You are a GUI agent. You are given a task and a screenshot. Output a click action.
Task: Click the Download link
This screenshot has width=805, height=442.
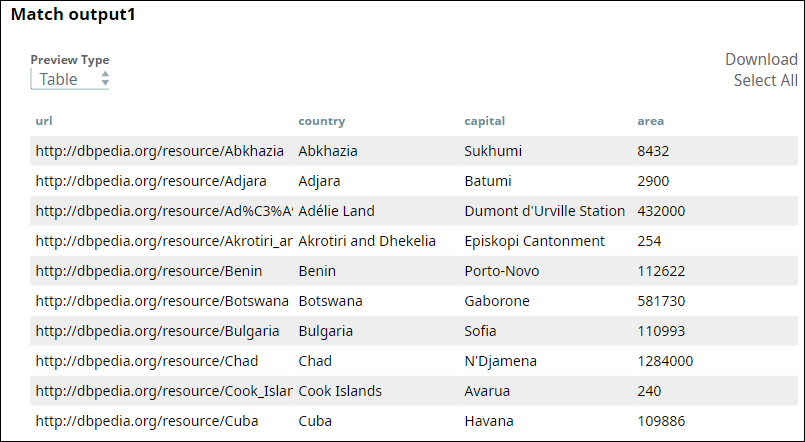(761, 59)
